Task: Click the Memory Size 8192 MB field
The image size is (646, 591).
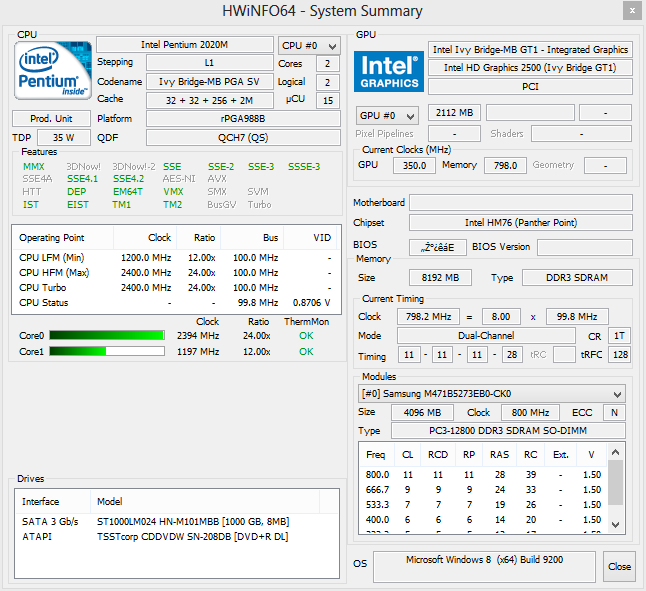Action: 440,278
